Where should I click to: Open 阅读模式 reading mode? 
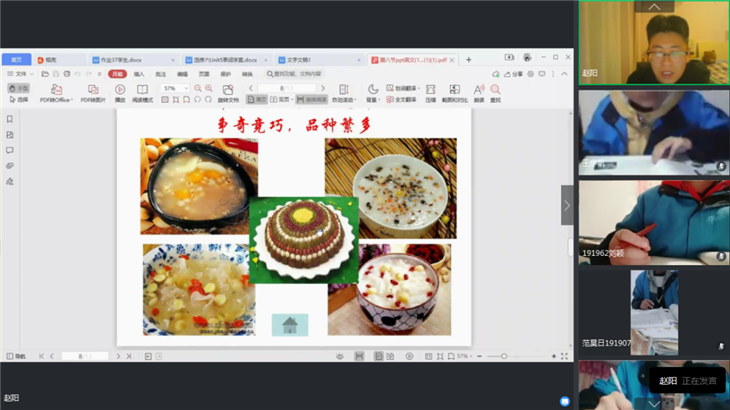pyautogui.click(x=143, y=90)
